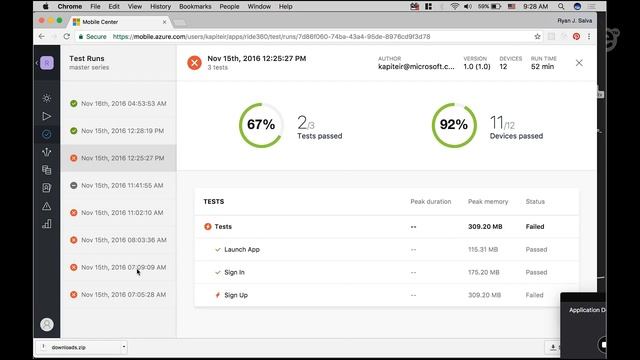Click the red failed status icon in header
This screenshot has height=360, width=640.
[x=194, y=63]
